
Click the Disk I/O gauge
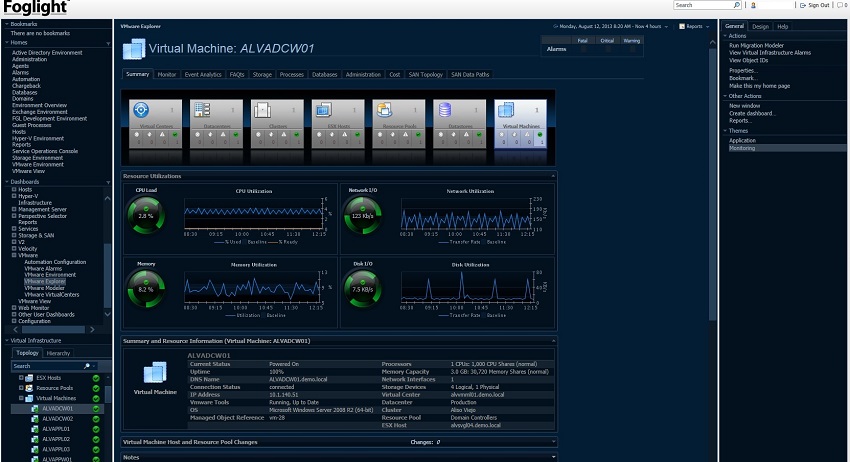tap(363, 289)
